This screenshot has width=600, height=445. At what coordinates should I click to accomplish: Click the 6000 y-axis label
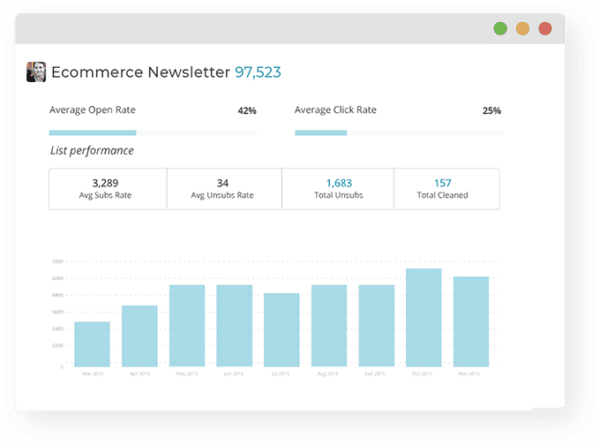[57, 278]
